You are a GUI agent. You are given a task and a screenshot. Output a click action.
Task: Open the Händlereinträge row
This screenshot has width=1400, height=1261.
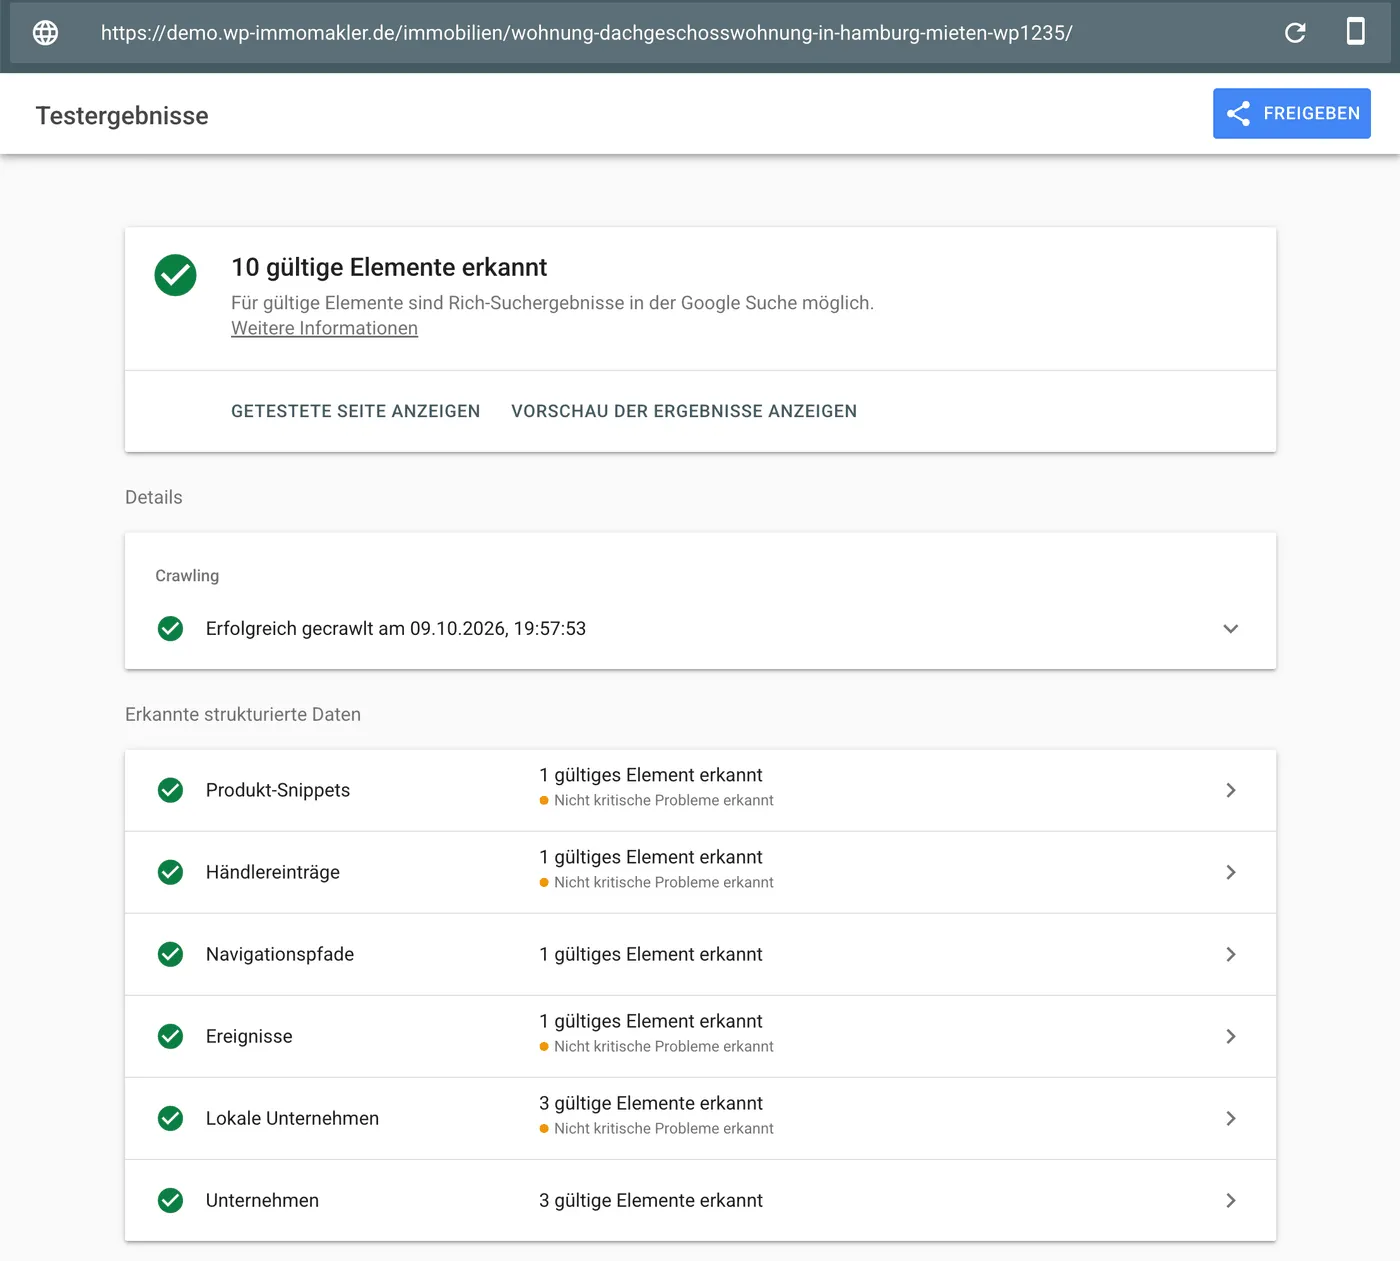click(700, 872)
